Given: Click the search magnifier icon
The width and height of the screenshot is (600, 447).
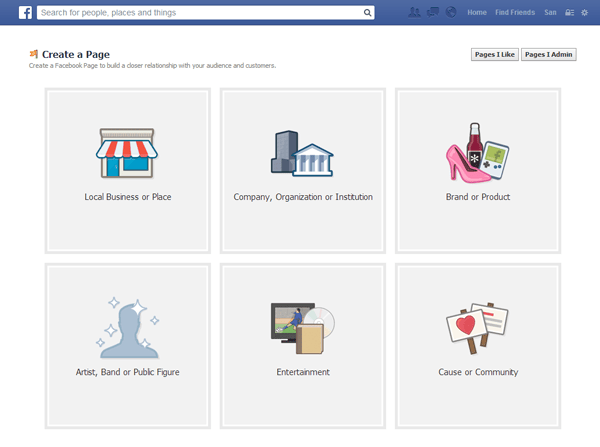Looking at the screenshot, I should click(367, 14).
